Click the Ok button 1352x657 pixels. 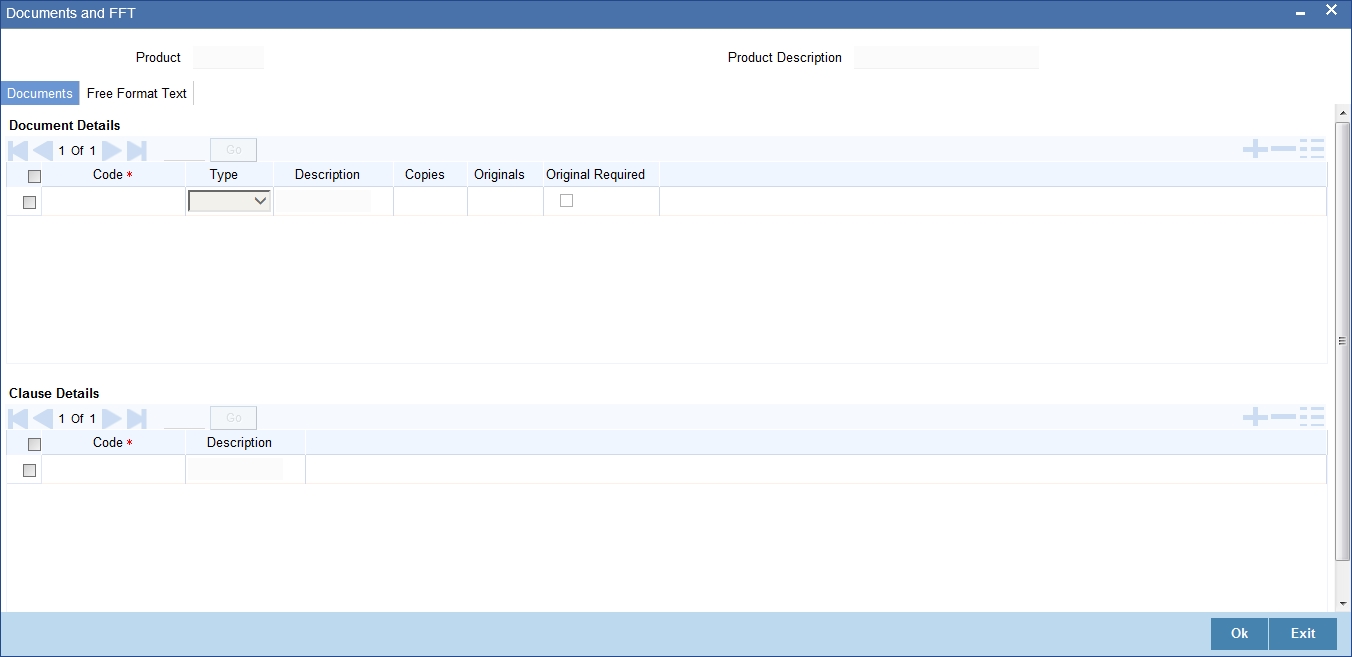tap(1239, 634)
